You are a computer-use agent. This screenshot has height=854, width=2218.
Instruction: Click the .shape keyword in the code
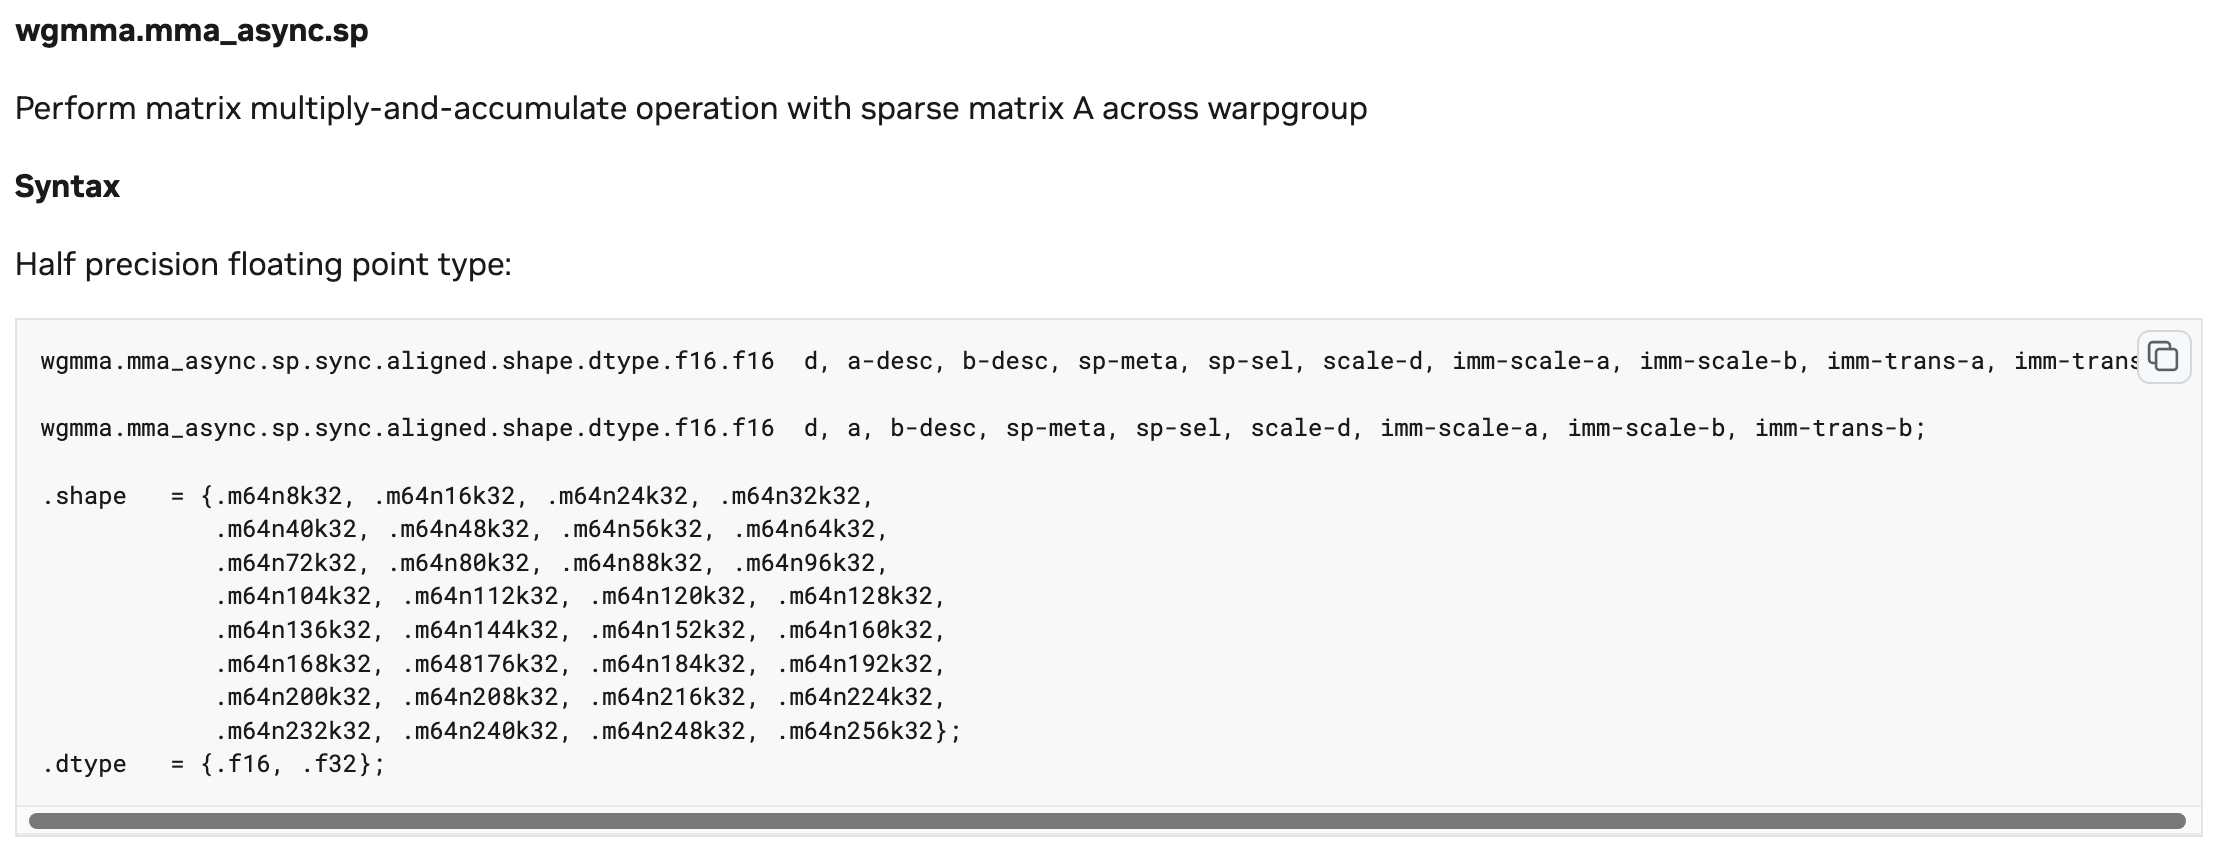(x=84, y=496)
